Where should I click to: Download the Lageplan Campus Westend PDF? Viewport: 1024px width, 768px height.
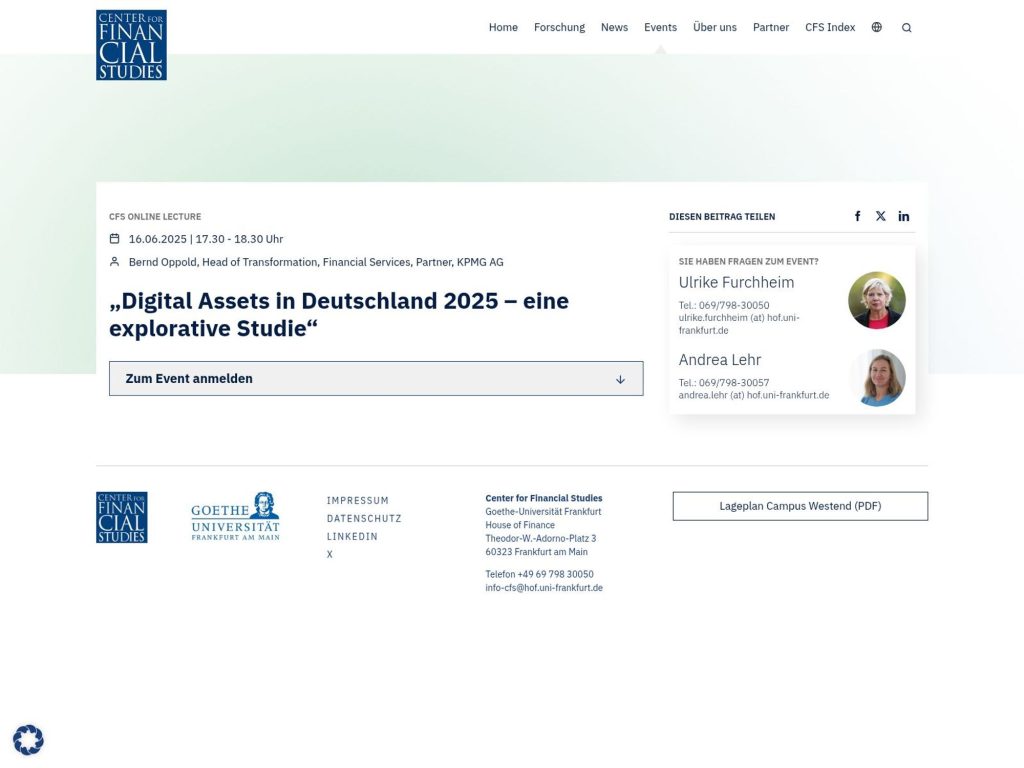(800, 506)
